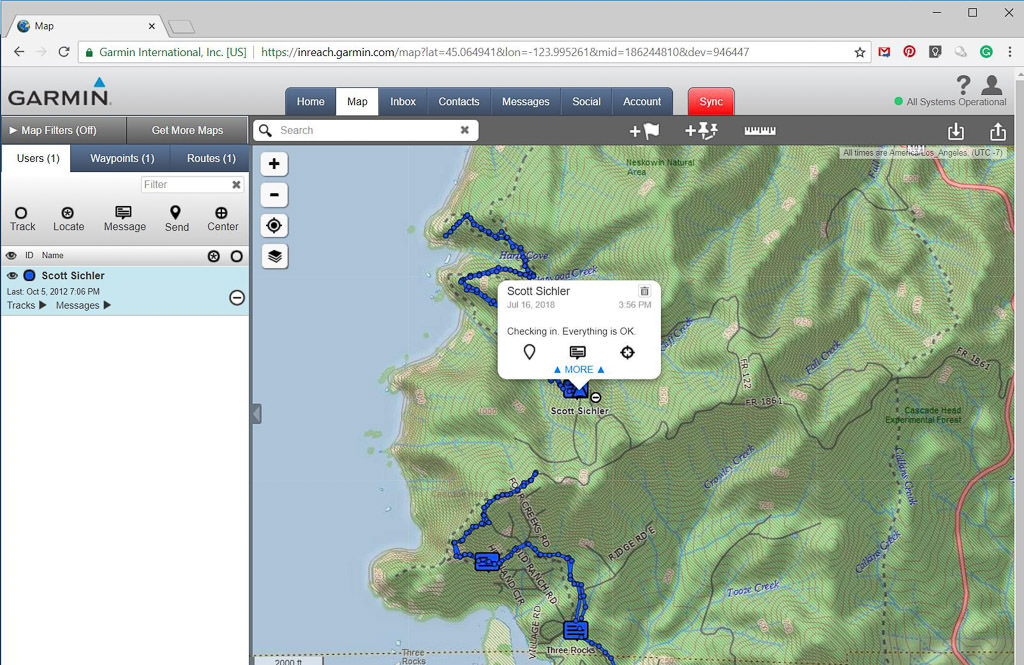Image resolution: width=1024 pixels, height=665 pixels.
Task: Toggle the track circle in list header
Action: (x=236, y=256)
